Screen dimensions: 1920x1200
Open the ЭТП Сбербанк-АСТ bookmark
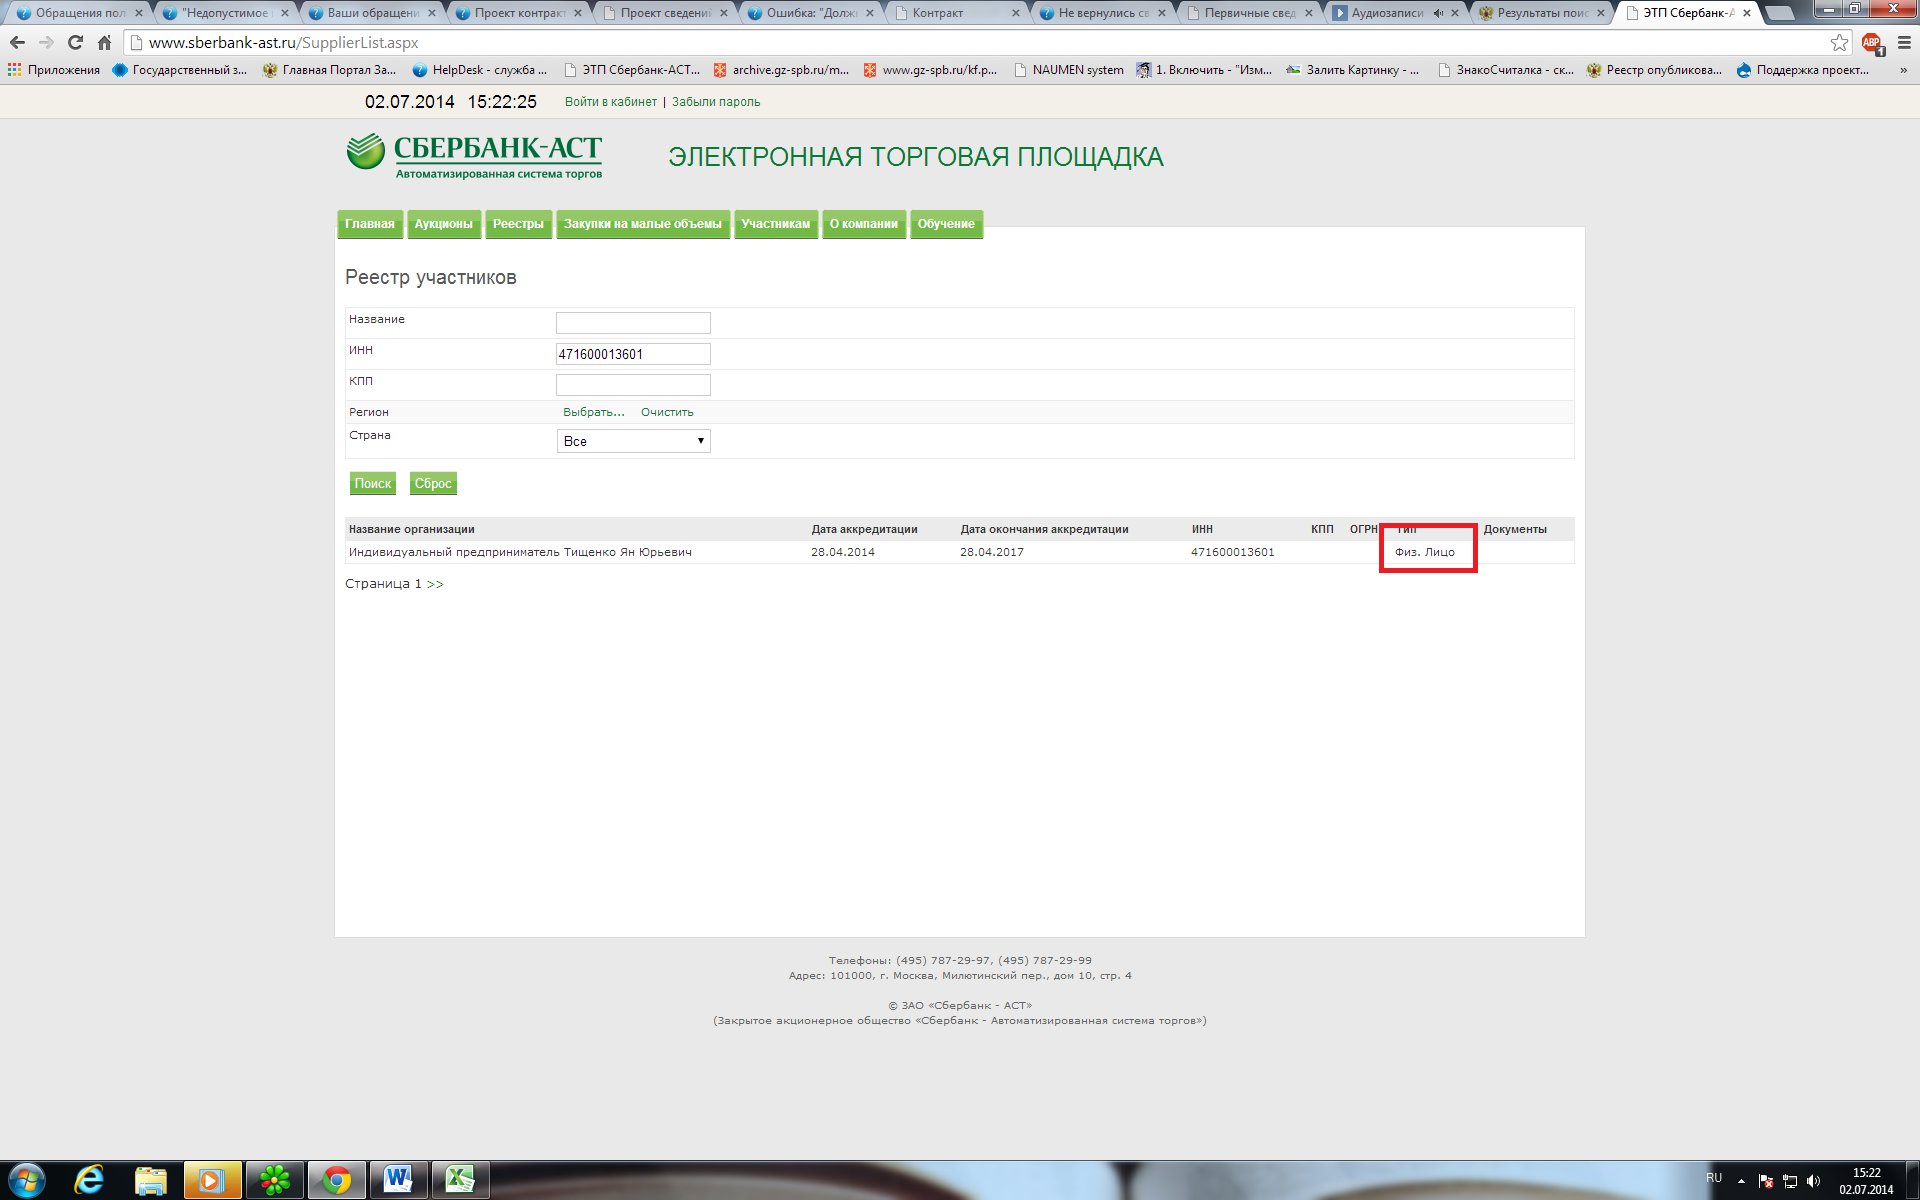(x=631, y=70)
